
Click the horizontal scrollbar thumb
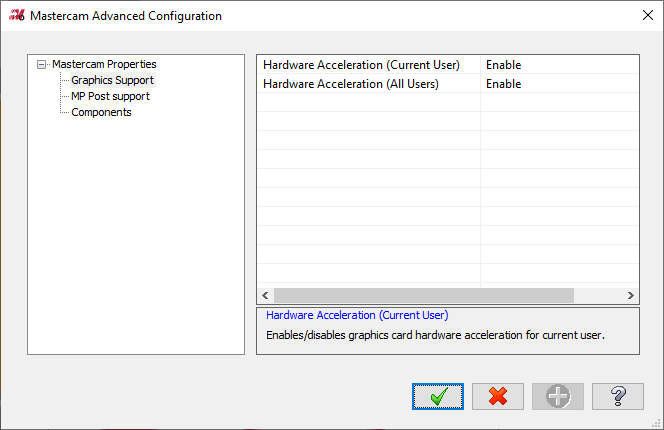pos(424,295)
